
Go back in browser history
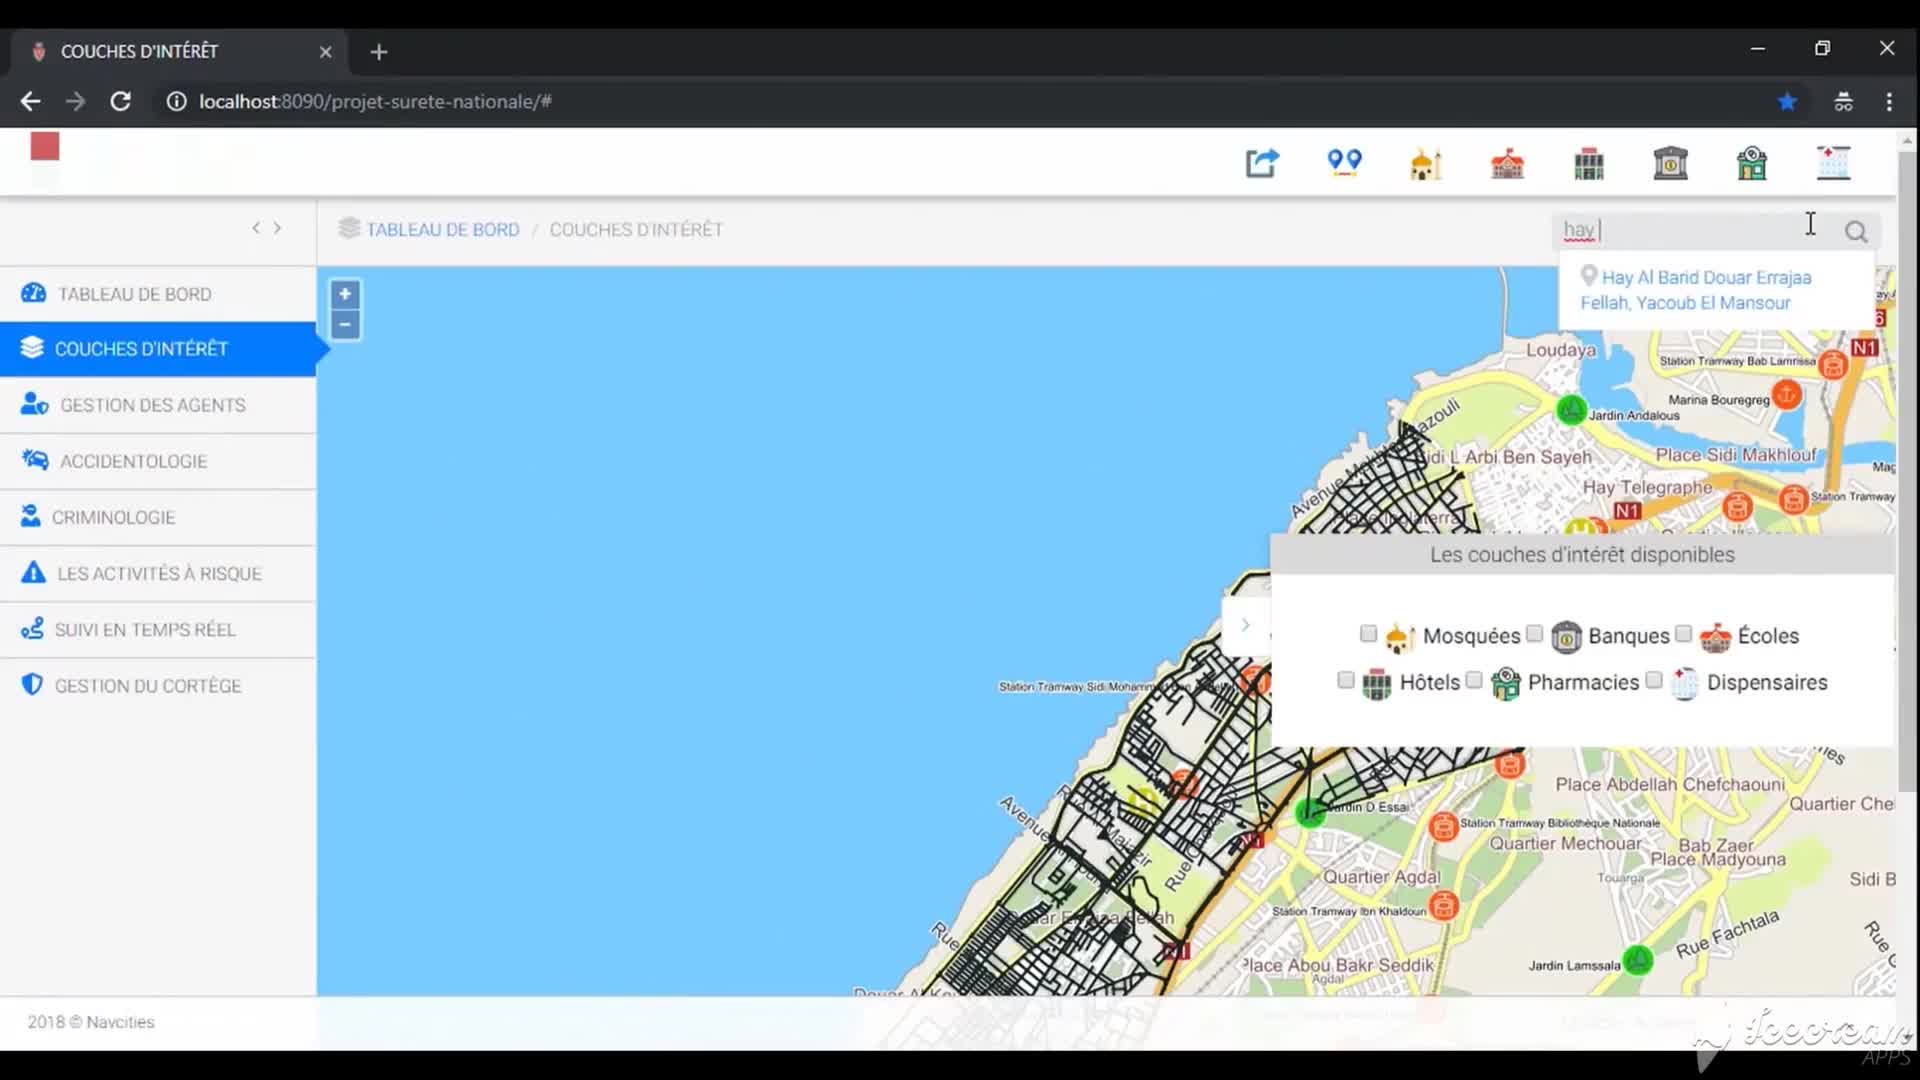(31, 101)
